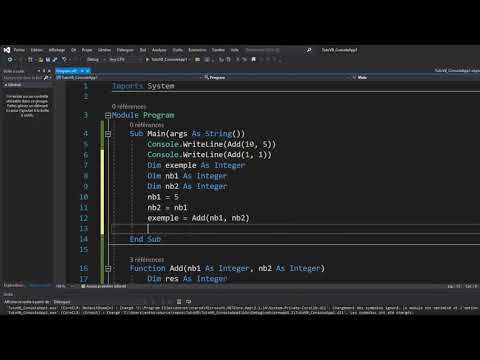Collapse the Module Program block
This screenshot has width=480, height=360.
(x=108, y=115)
